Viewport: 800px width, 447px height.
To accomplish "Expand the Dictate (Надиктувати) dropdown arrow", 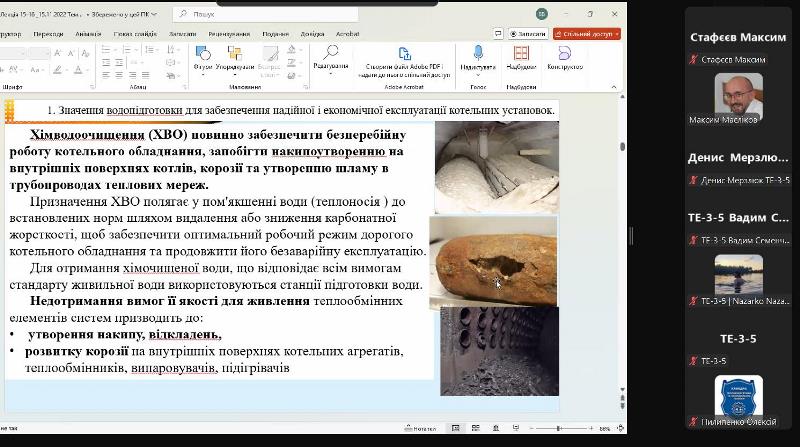I will coord(477,74).
